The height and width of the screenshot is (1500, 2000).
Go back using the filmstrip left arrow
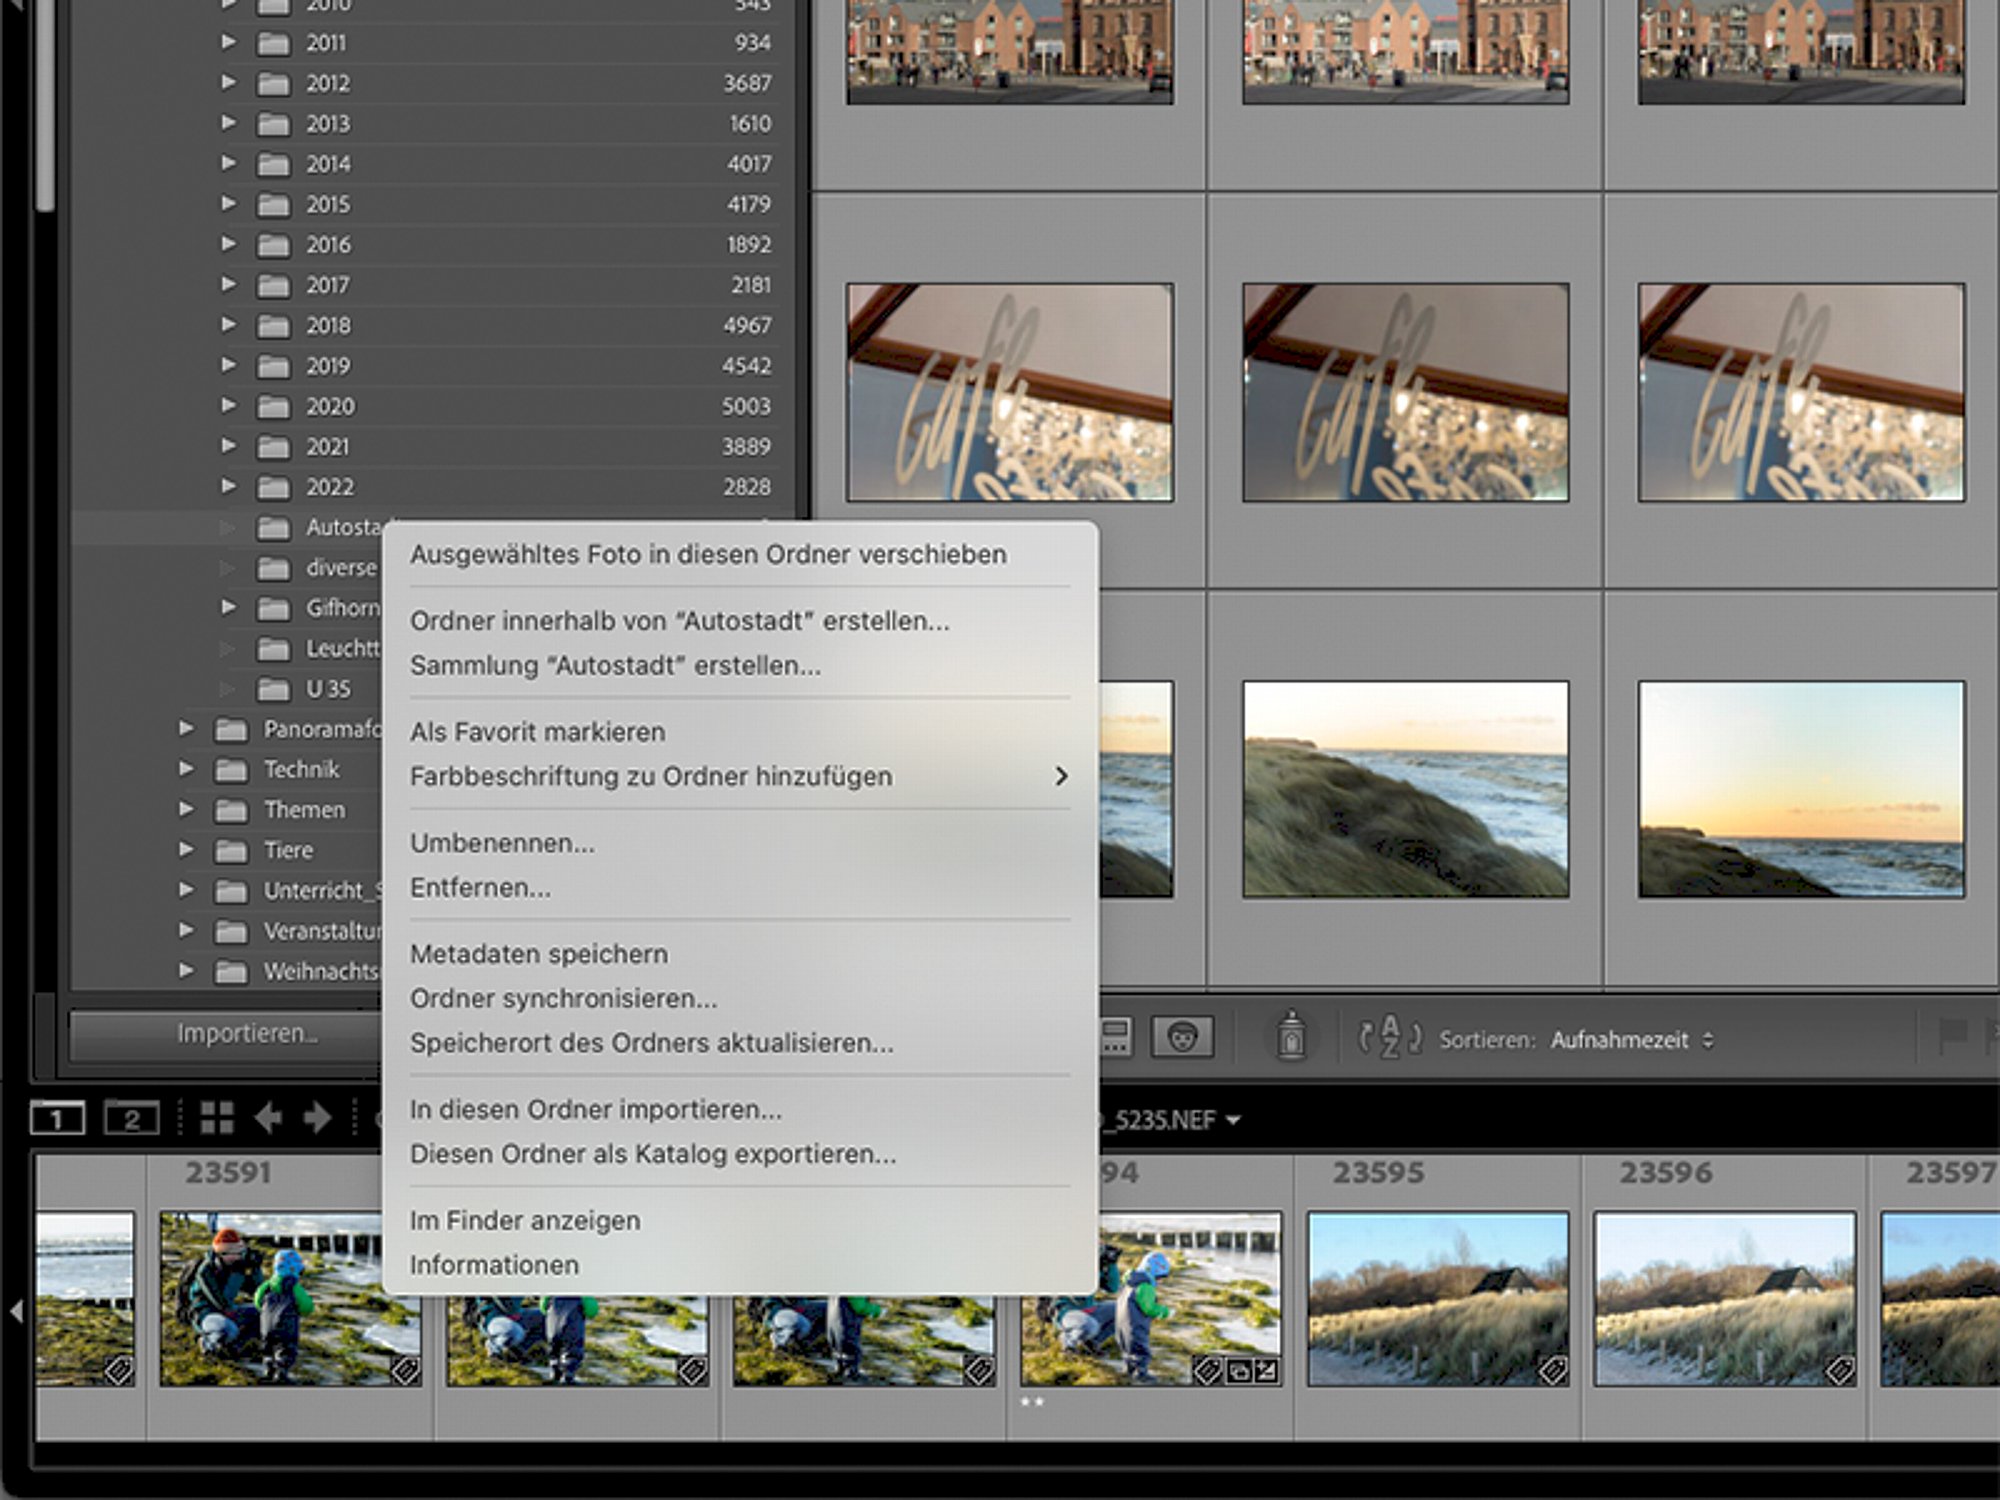tap(268, 1118)
